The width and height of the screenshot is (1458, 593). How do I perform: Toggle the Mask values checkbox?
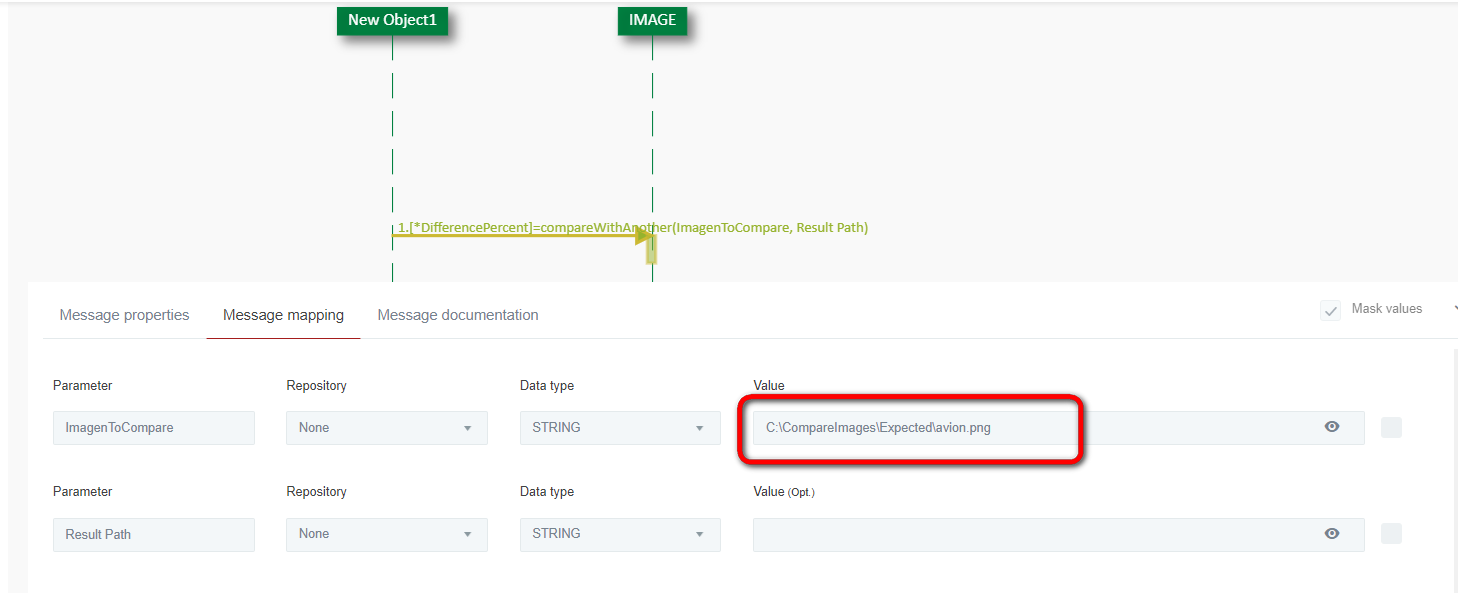click(x=1330, y=310)
